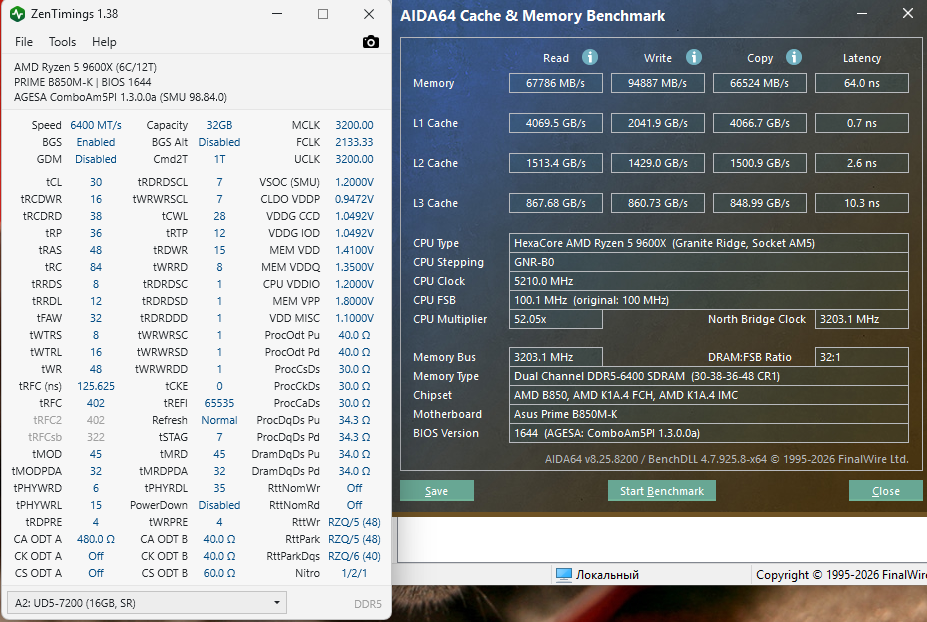The image size is (927, 622).
Task: Click the Memory Copy field 66524 MB/s
Action: [760, 83]
